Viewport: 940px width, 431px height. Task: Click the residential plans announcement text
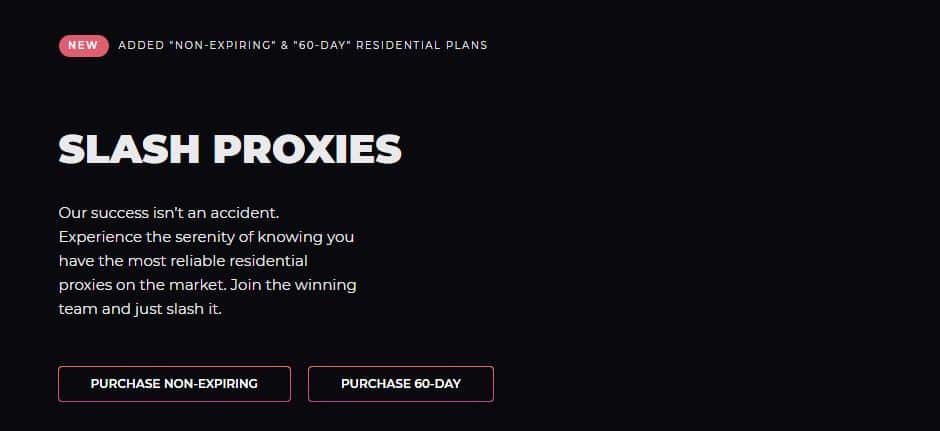coord(303,46)
